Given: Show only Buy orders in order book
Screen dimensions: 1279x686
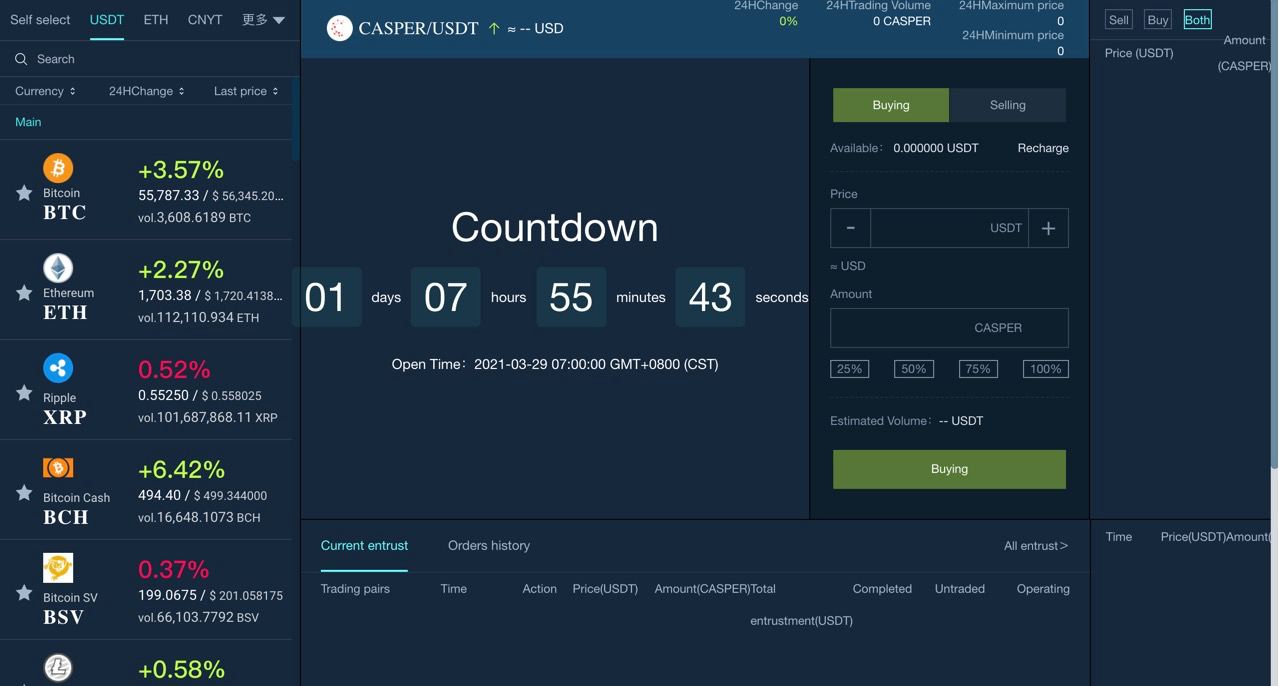Looking at the screenshot, I should [1158, 20].
